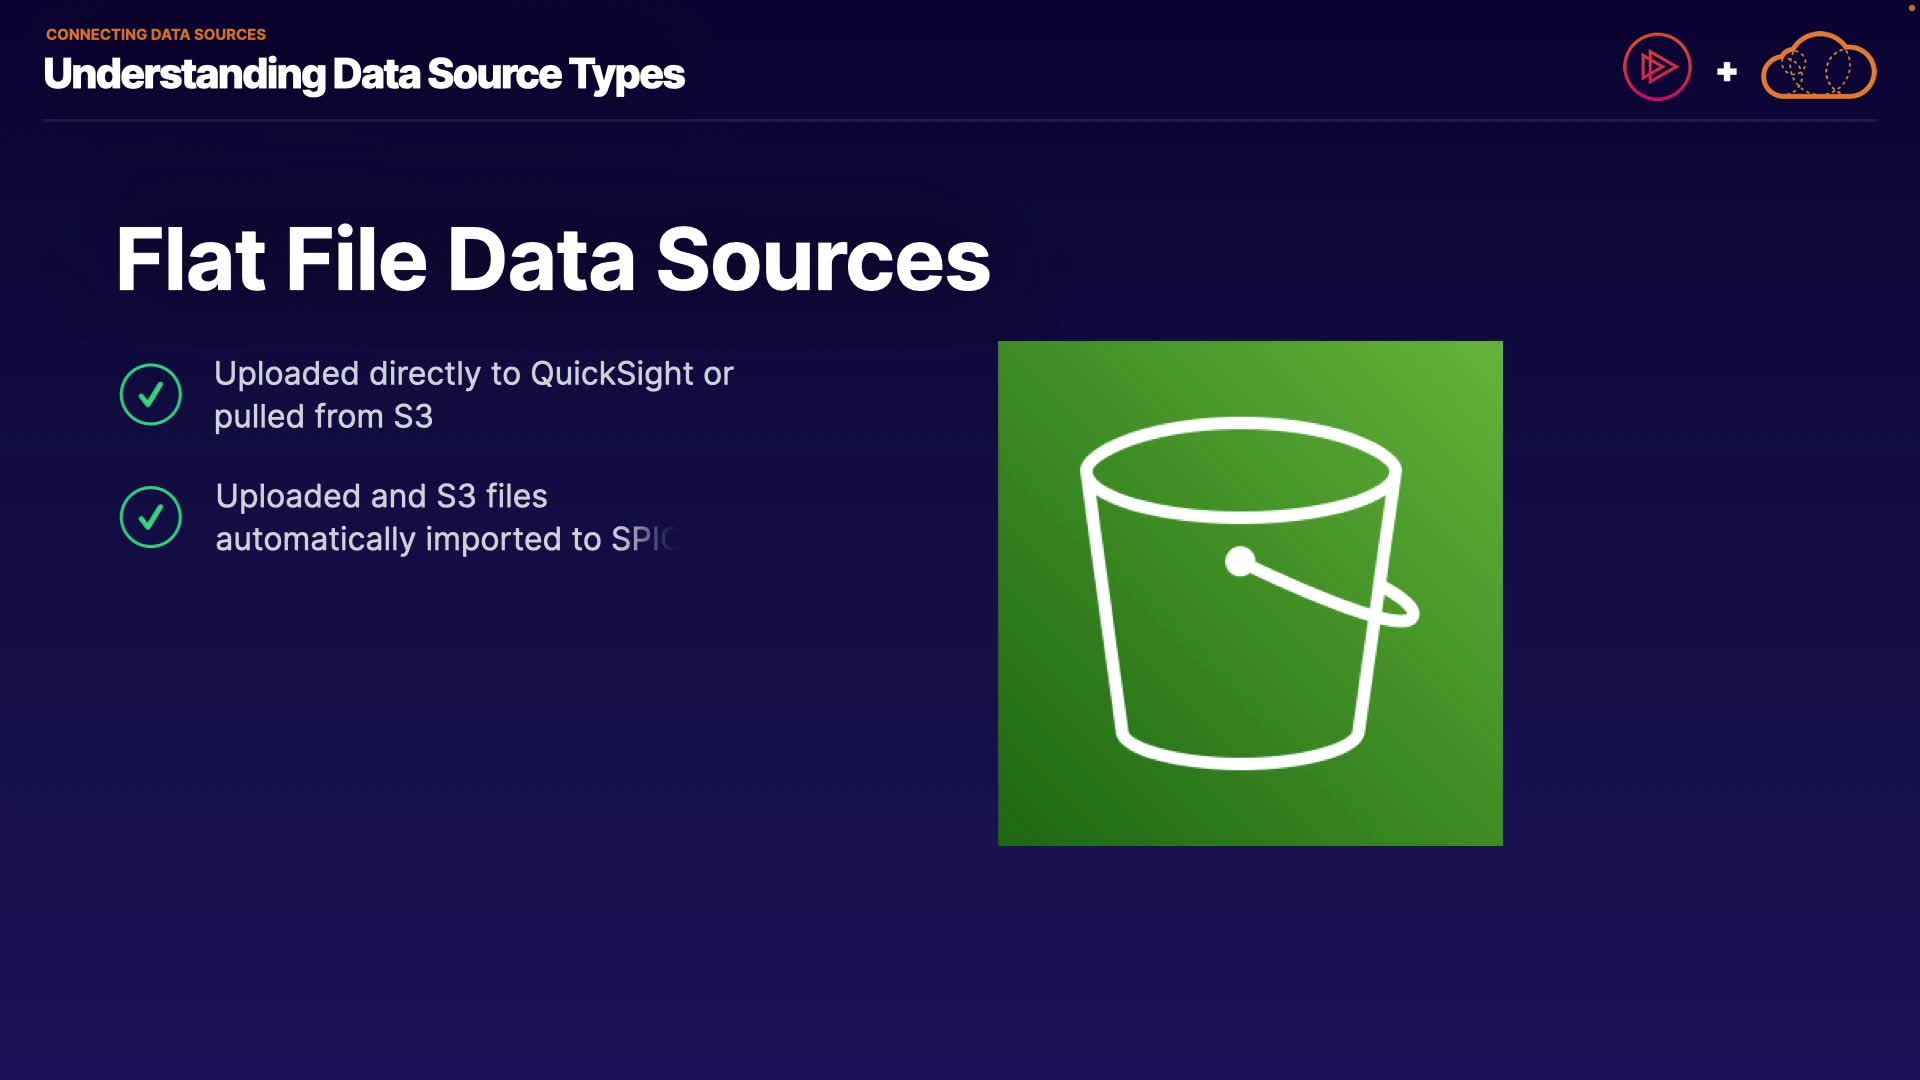The width and height of the screenshot is (1920, 1080).
Task: Click the checkmark beside 'Uploaded and S3 files'
Action: tap(151, 517)
